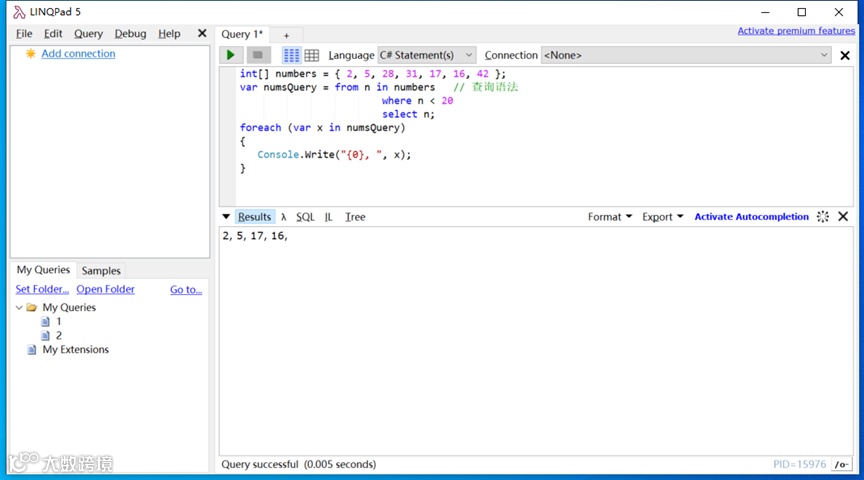Click the Add connection star icon
The width and height of the screenshot is (864, 480).
coord(31,53)
